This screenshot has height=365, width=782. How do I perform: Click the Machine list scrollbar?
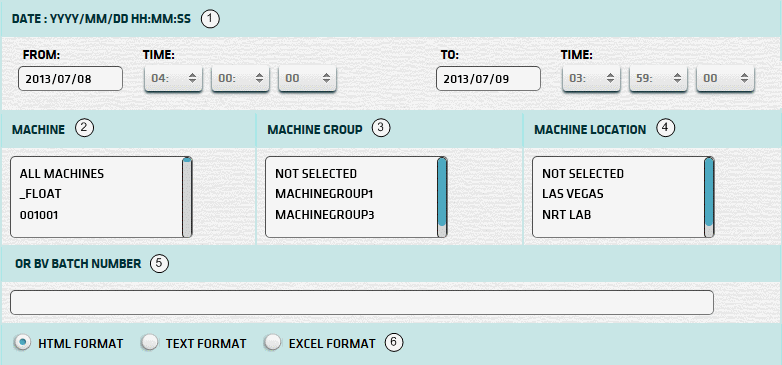(187, 197)
